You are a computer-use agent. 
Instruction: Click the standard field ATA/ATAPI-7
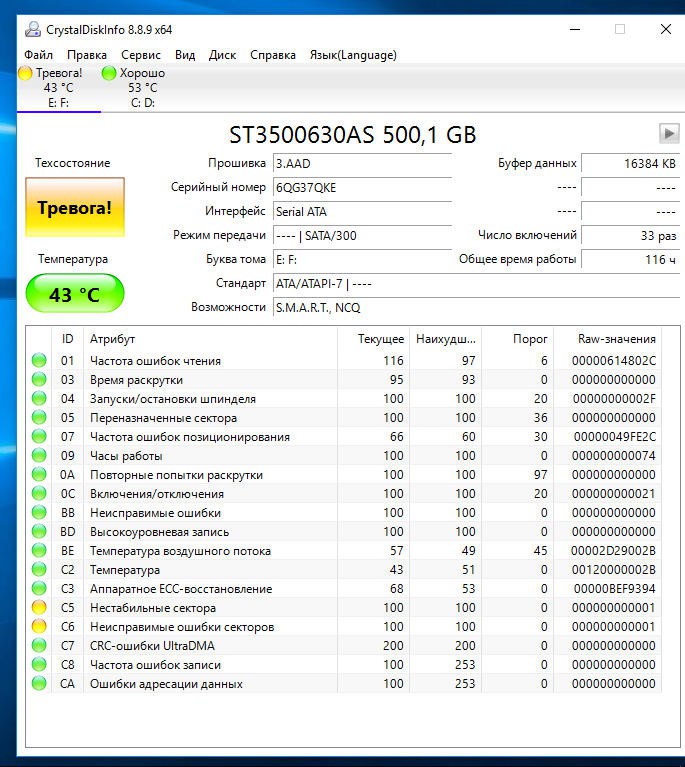tap(476, 283)
